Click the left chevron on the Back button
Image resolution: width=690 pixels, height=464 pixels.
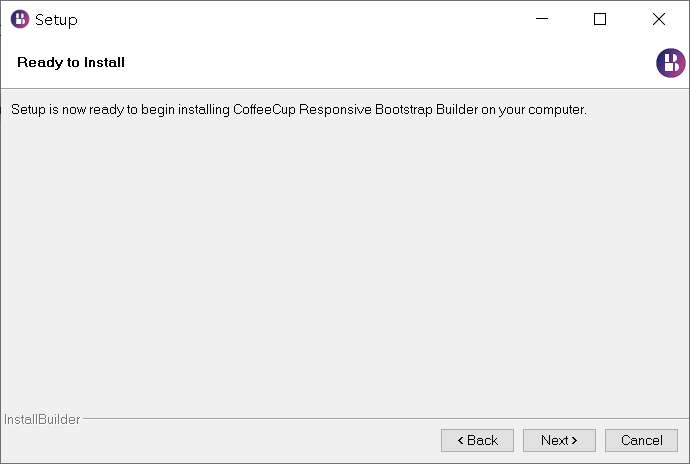tap(461, 441)
